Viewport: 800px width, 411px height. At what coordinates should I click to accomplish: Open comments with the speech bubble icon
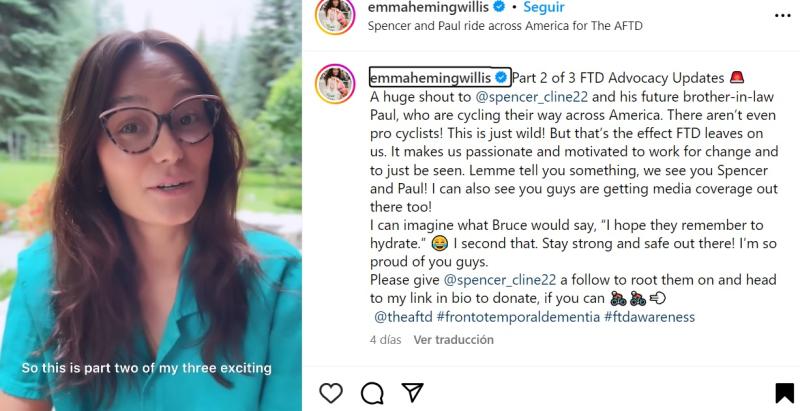[372, 392]
